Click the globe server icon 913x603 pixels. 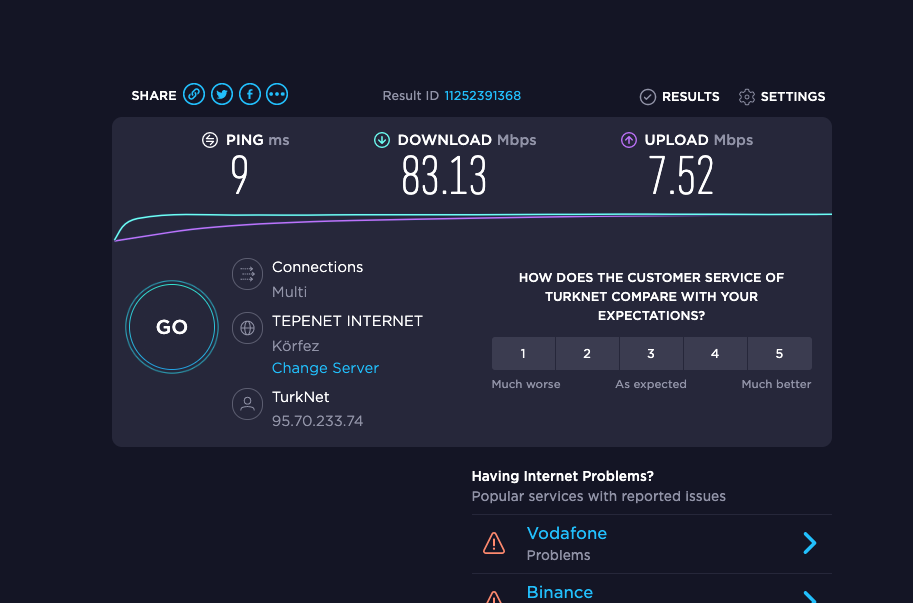247,328
